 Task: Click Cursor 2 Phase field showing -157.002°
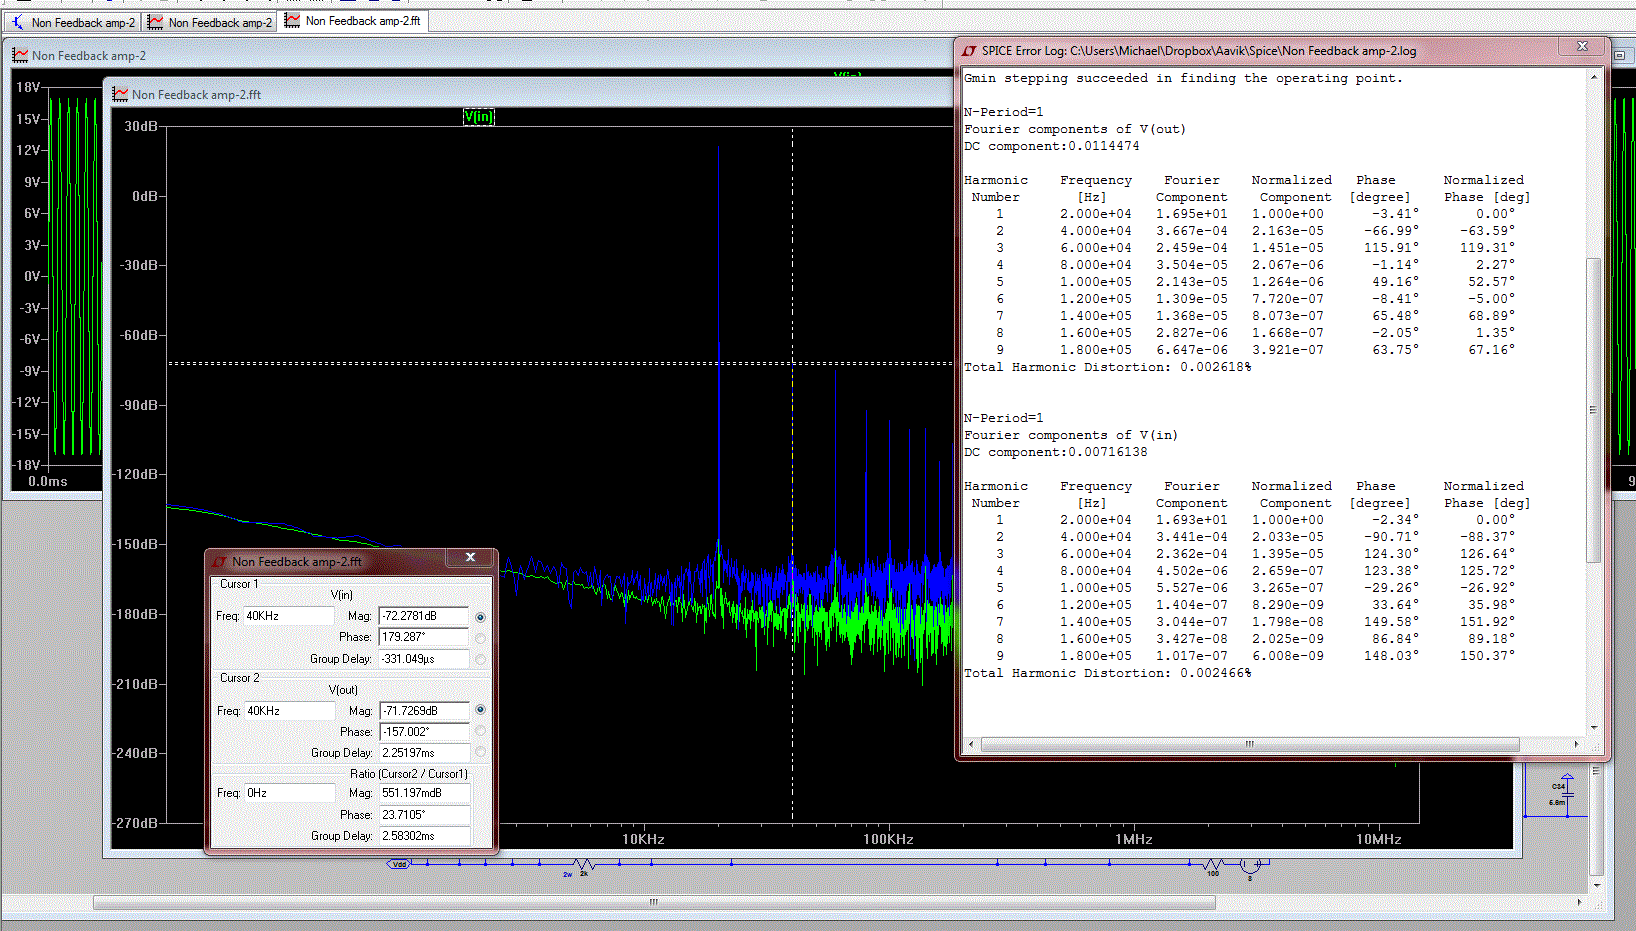[424, 732]
